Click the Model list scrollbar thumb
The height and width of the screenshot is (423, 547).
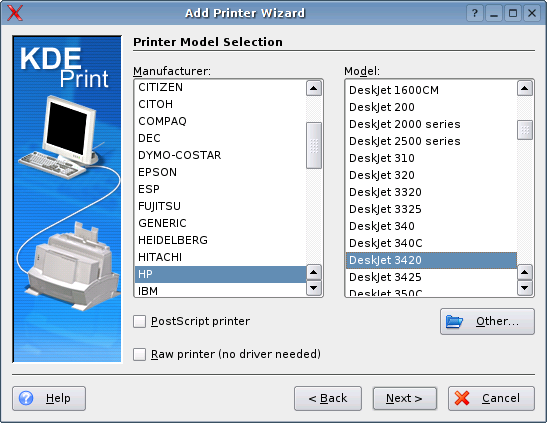click(x=525, y=130)
